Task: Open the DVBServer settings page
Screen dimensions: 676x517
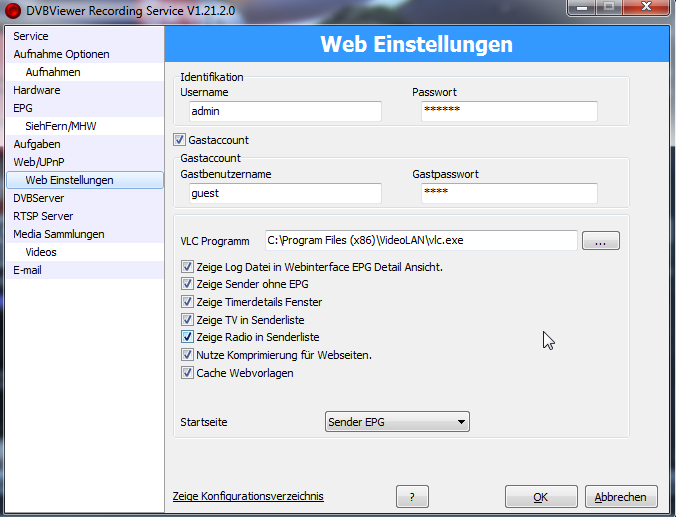Action: point(39,198)
